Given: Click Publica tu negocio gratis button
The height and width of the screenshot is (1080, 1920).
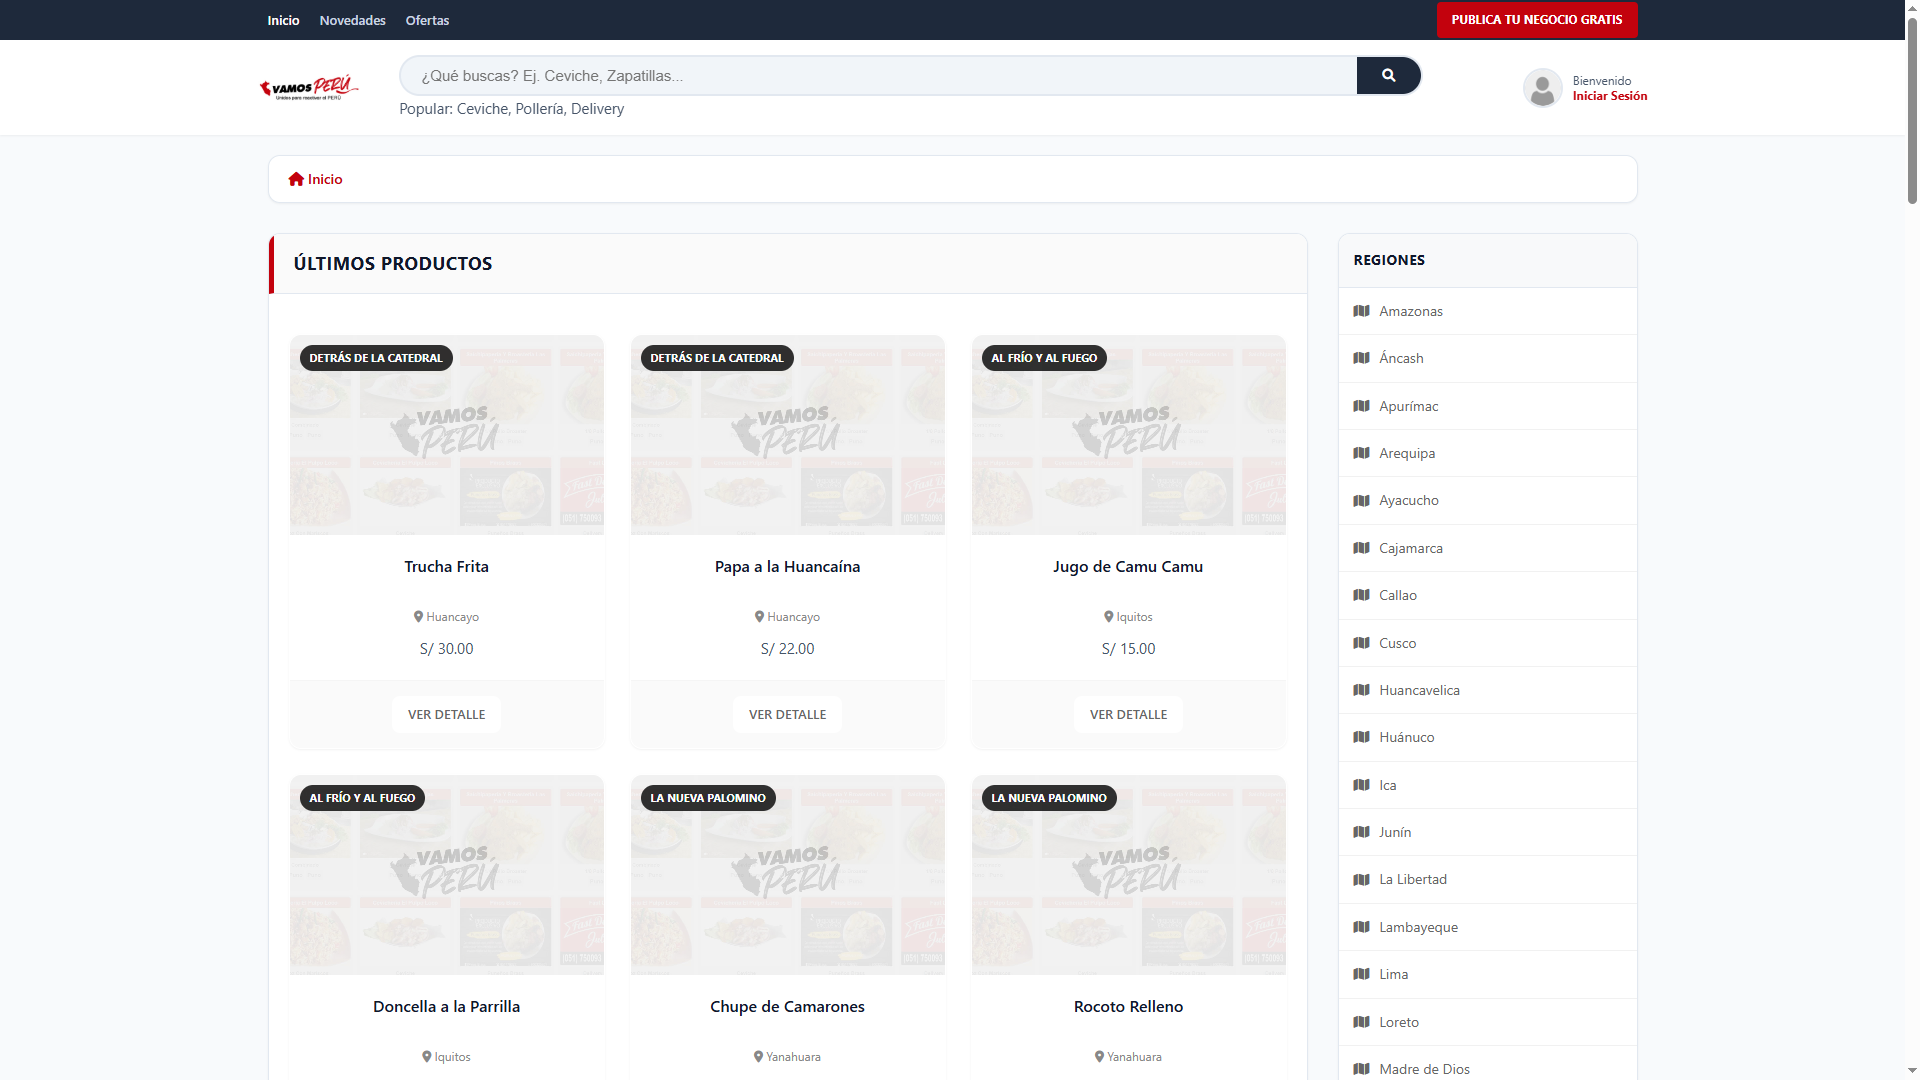Looking at the screenshot, I should 1537,20.
